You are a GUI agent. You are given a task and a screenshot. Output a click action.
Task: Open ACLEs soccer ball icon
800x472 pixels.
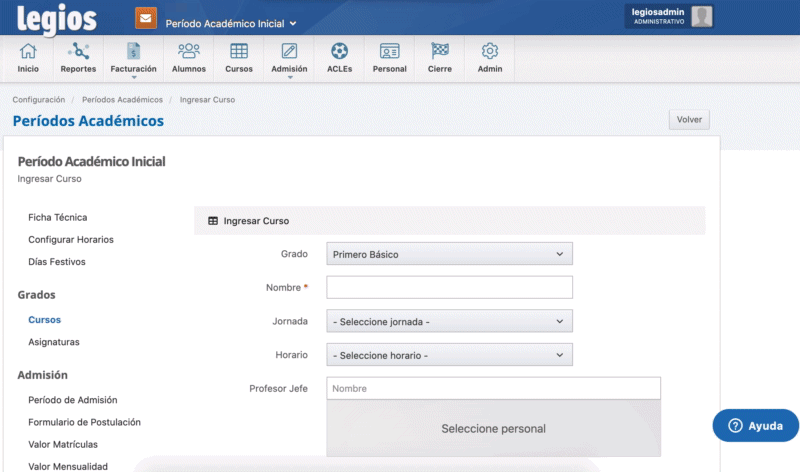click(x=339, y=52)
